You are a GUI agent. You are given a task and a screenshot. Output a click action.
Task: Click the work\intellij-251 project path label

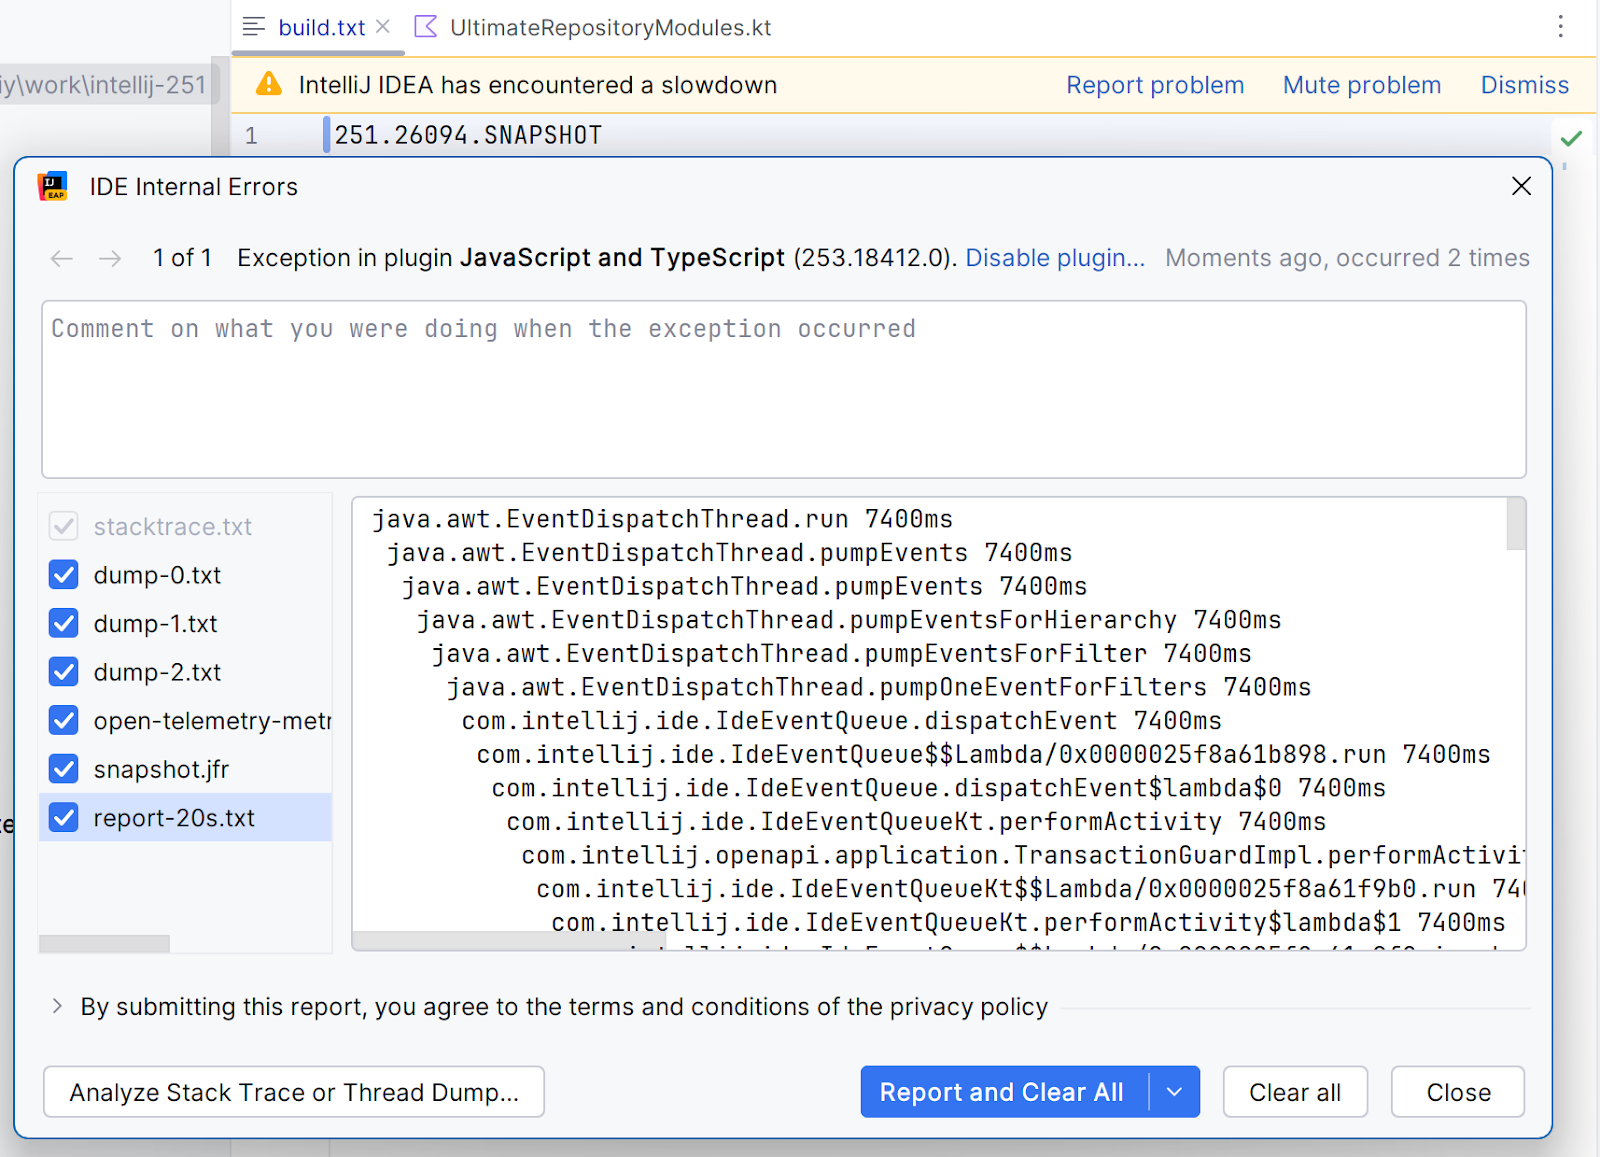104,85
